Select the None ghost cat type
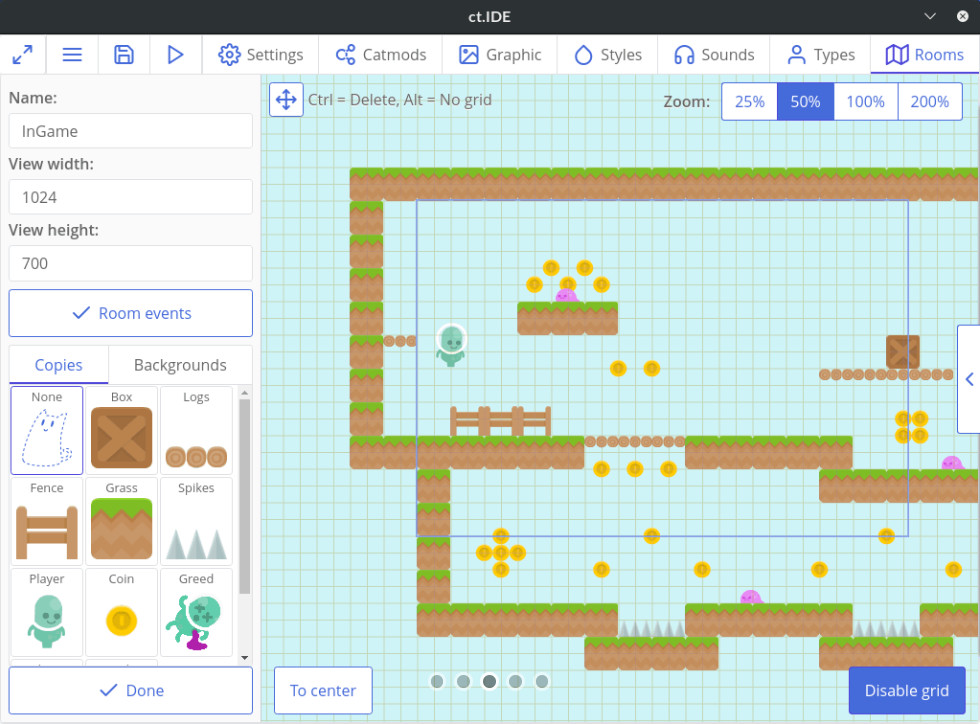980x724 pixels. (x=47, y=430)
